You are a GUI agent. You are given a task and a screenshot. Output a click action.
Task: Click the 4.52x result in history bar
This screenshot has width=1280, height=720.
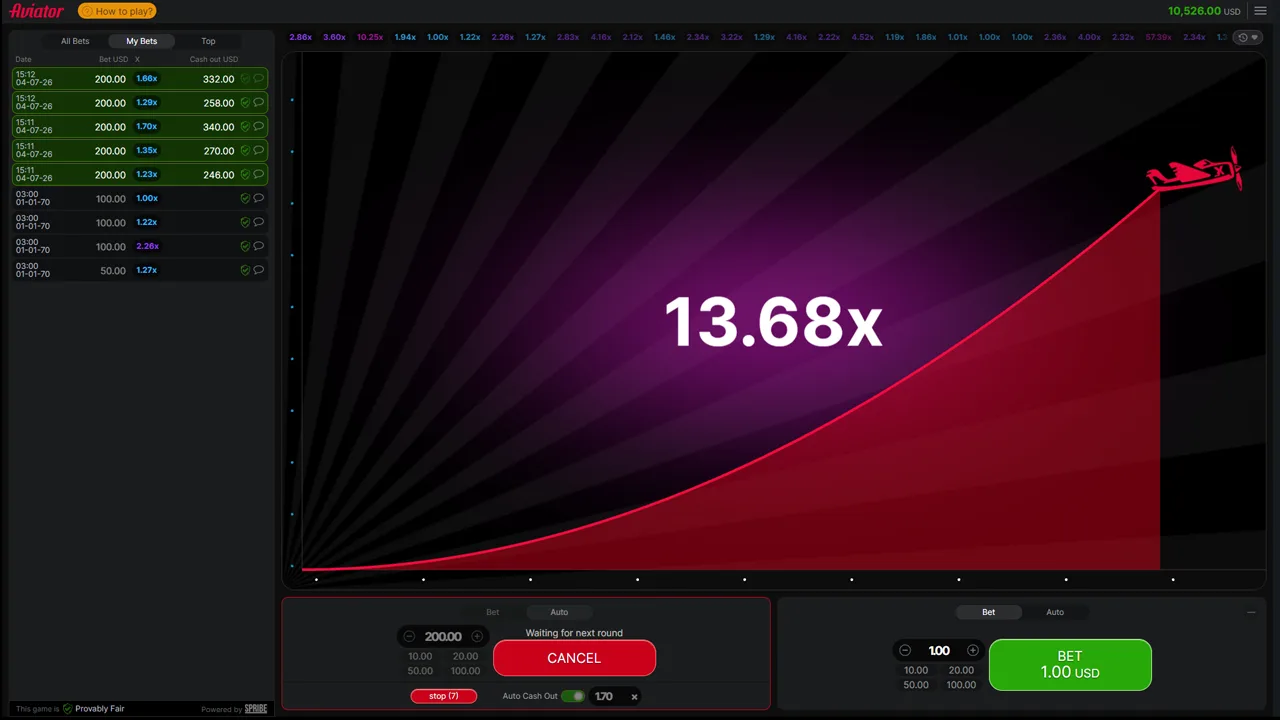[x=862, y=37]
